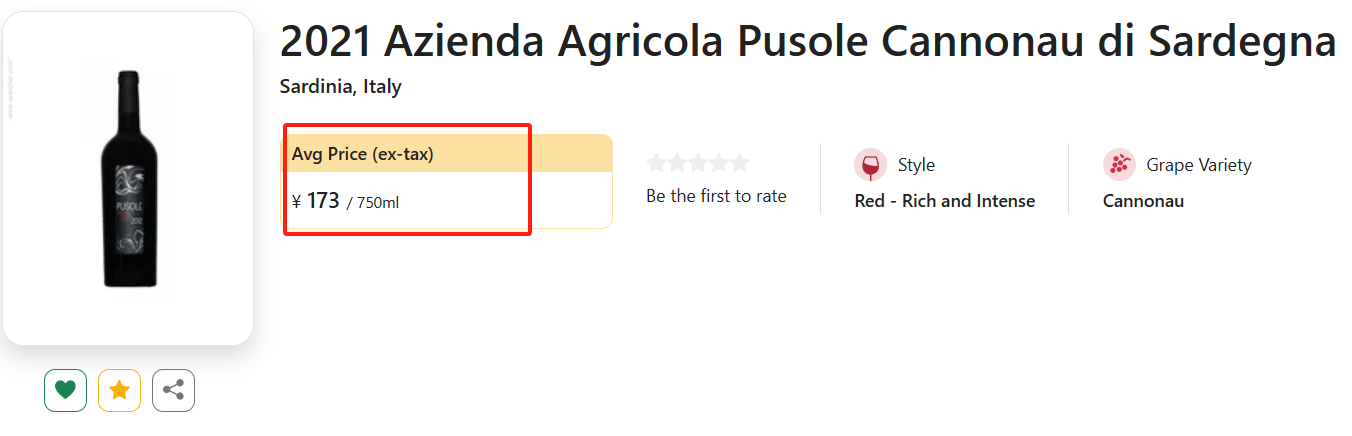Give the wine a five-star rating

pyautogui.click(x=740, y=163)
